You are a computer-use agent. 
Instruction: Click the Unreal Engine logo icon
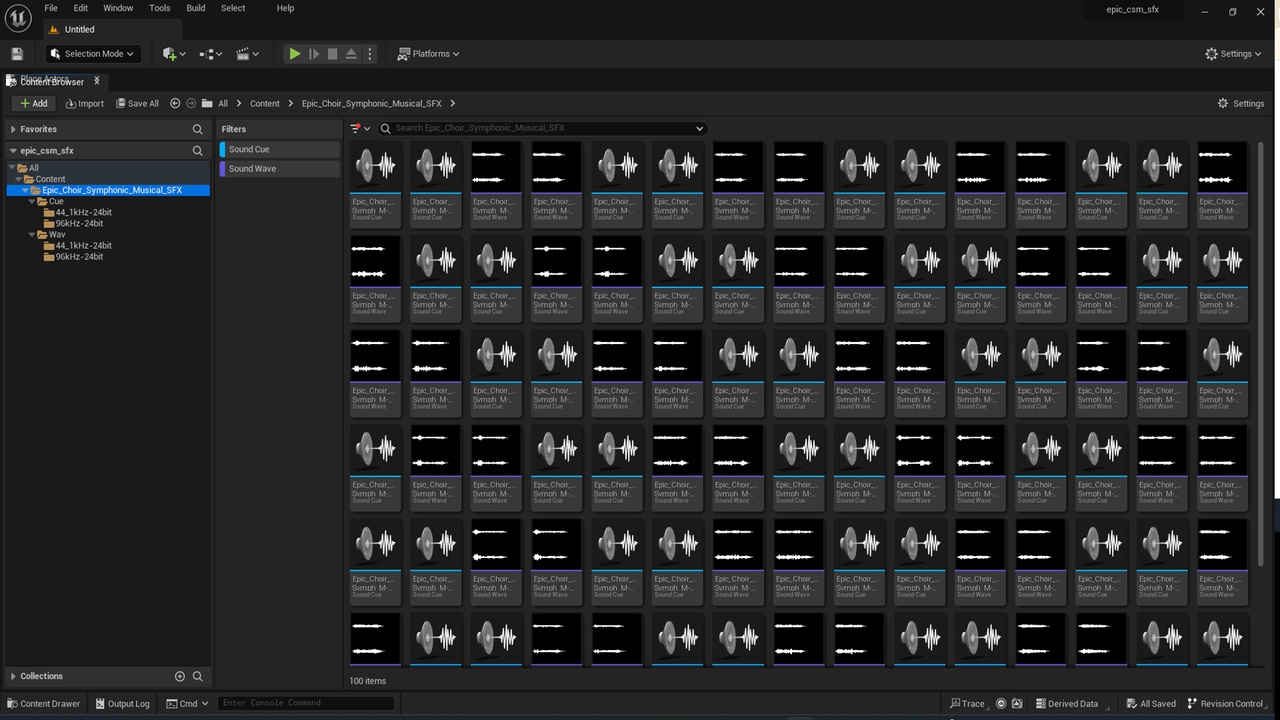point(18,18)
